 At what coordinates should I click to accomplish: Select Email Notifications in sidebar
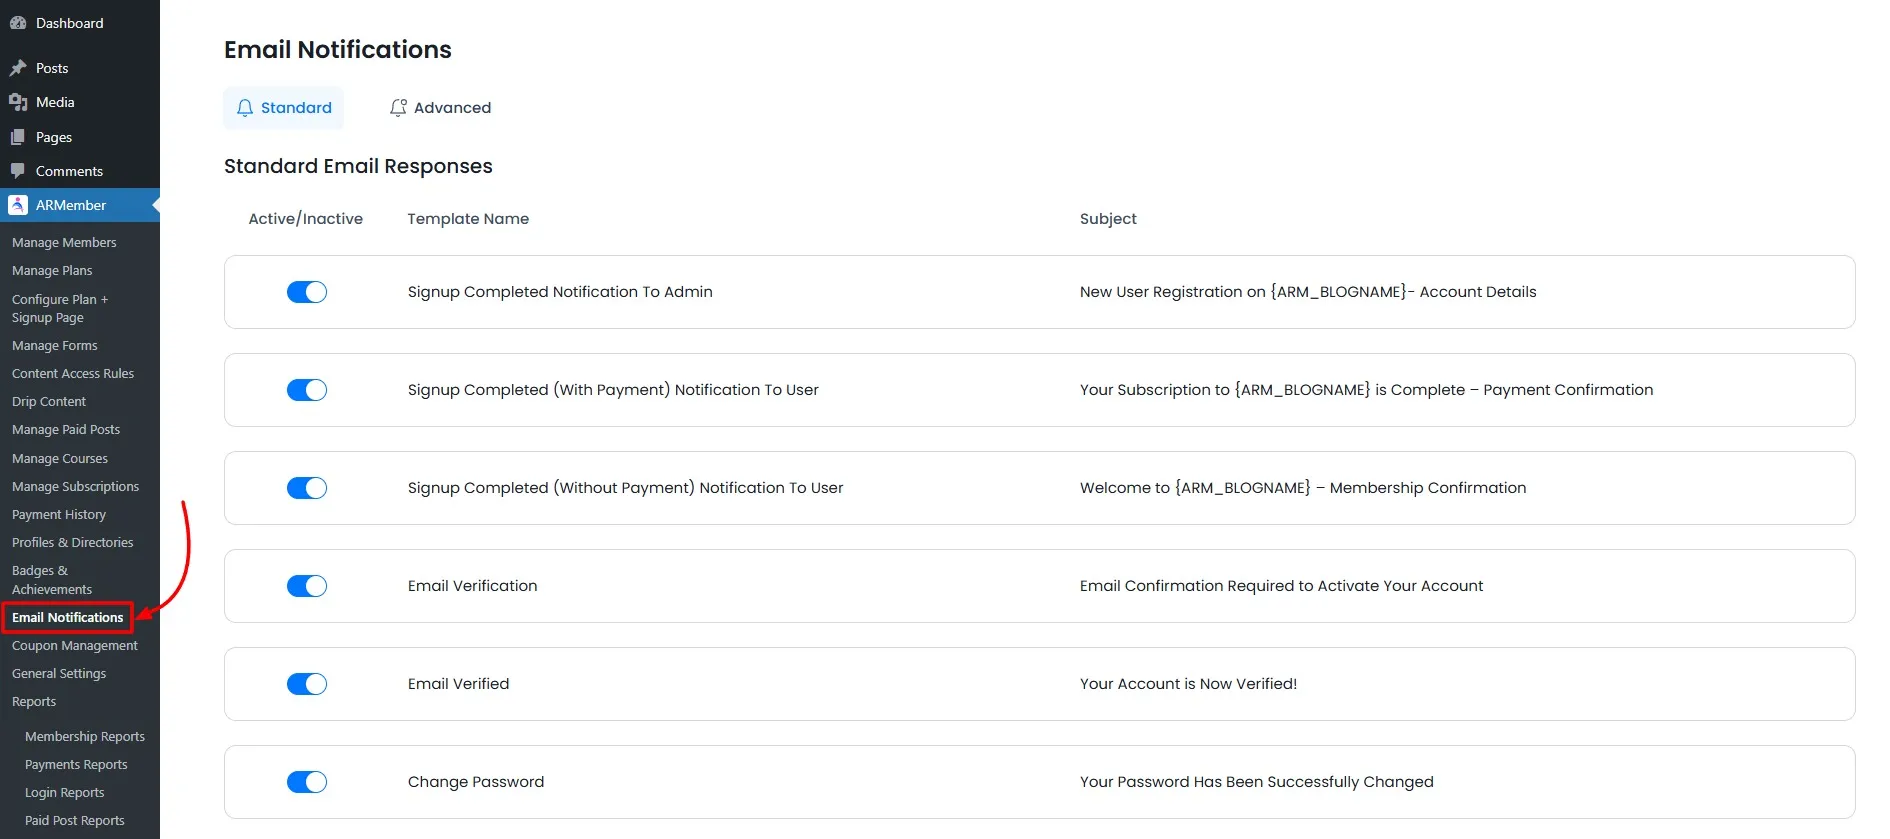68,617
